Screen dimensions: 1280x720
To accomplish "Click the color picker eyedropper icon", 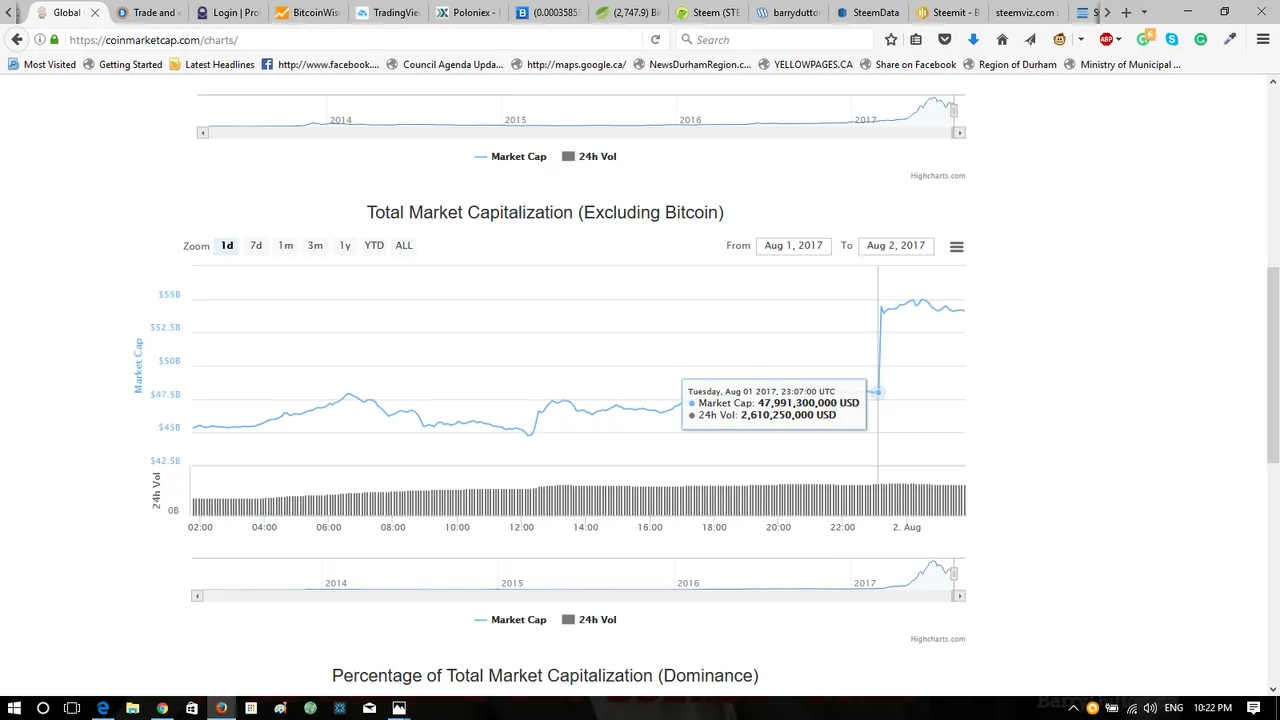I will click(x=1230, y=40).
